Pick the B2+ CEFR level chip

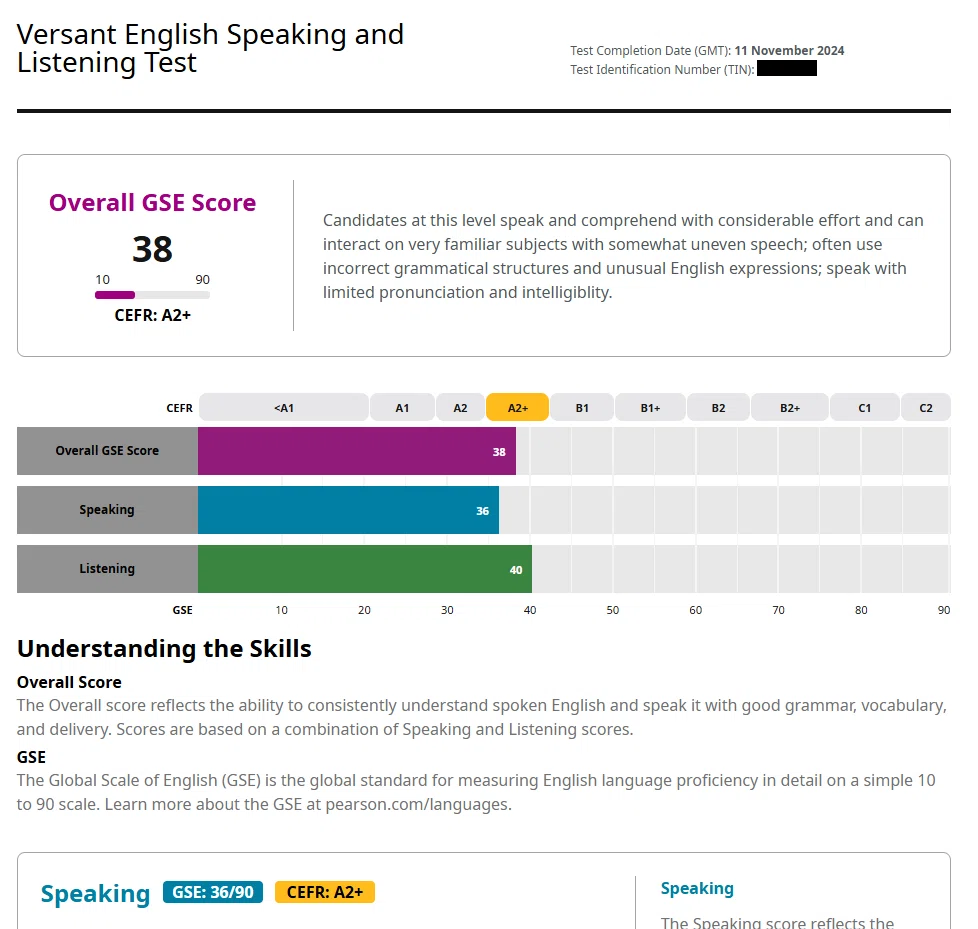[790, 407]
